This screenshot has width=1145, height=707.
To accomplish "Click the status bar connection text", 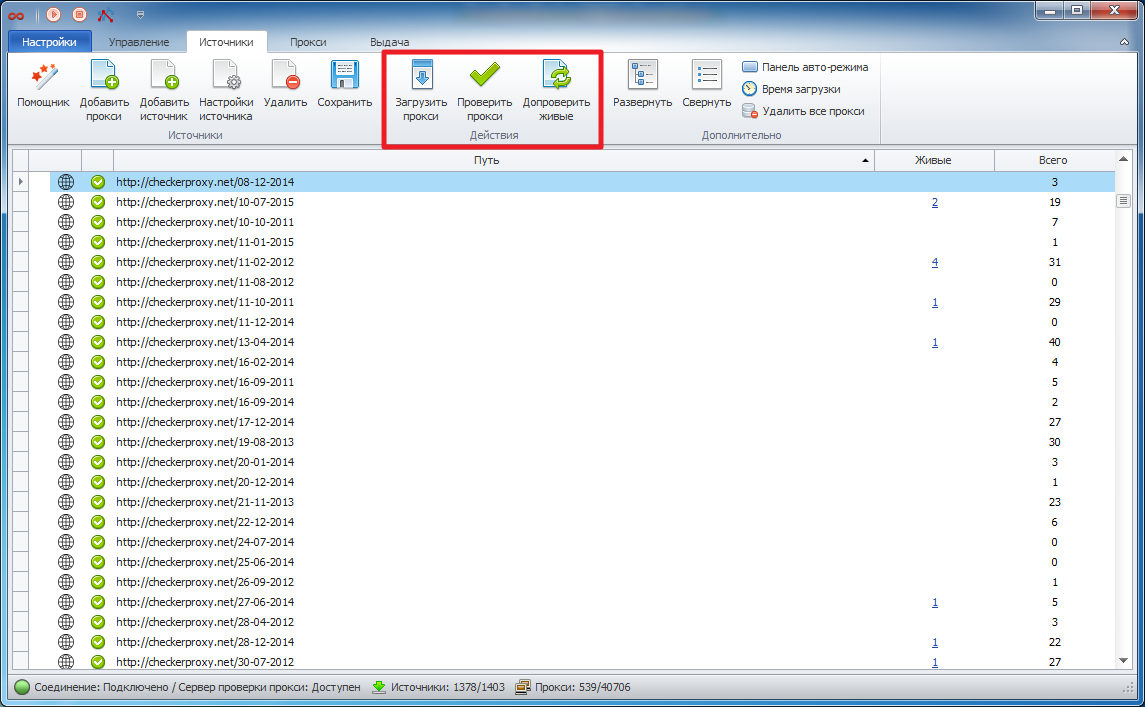I will point(197,687).
